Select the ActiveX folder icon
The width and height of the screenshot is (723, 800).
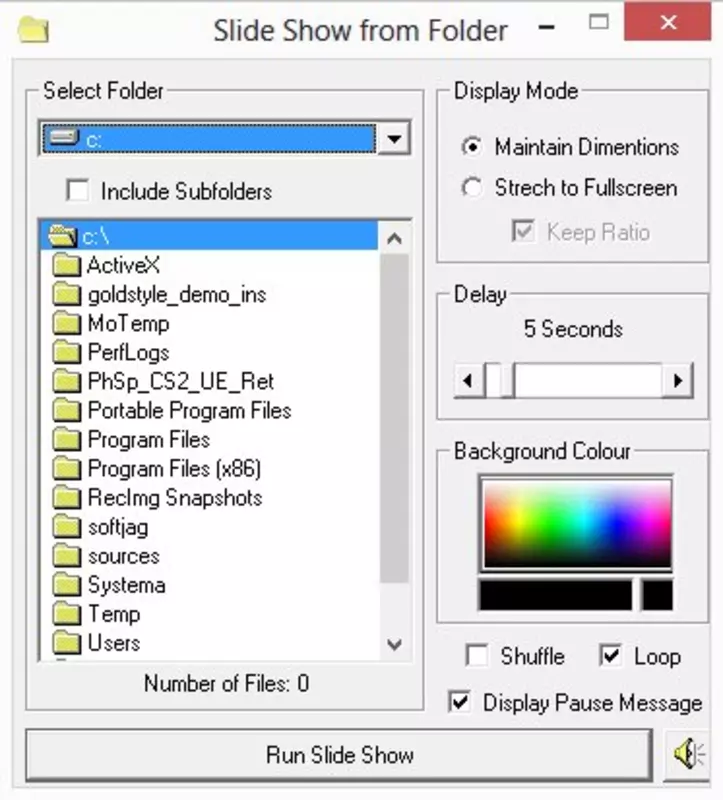(67, 265)
